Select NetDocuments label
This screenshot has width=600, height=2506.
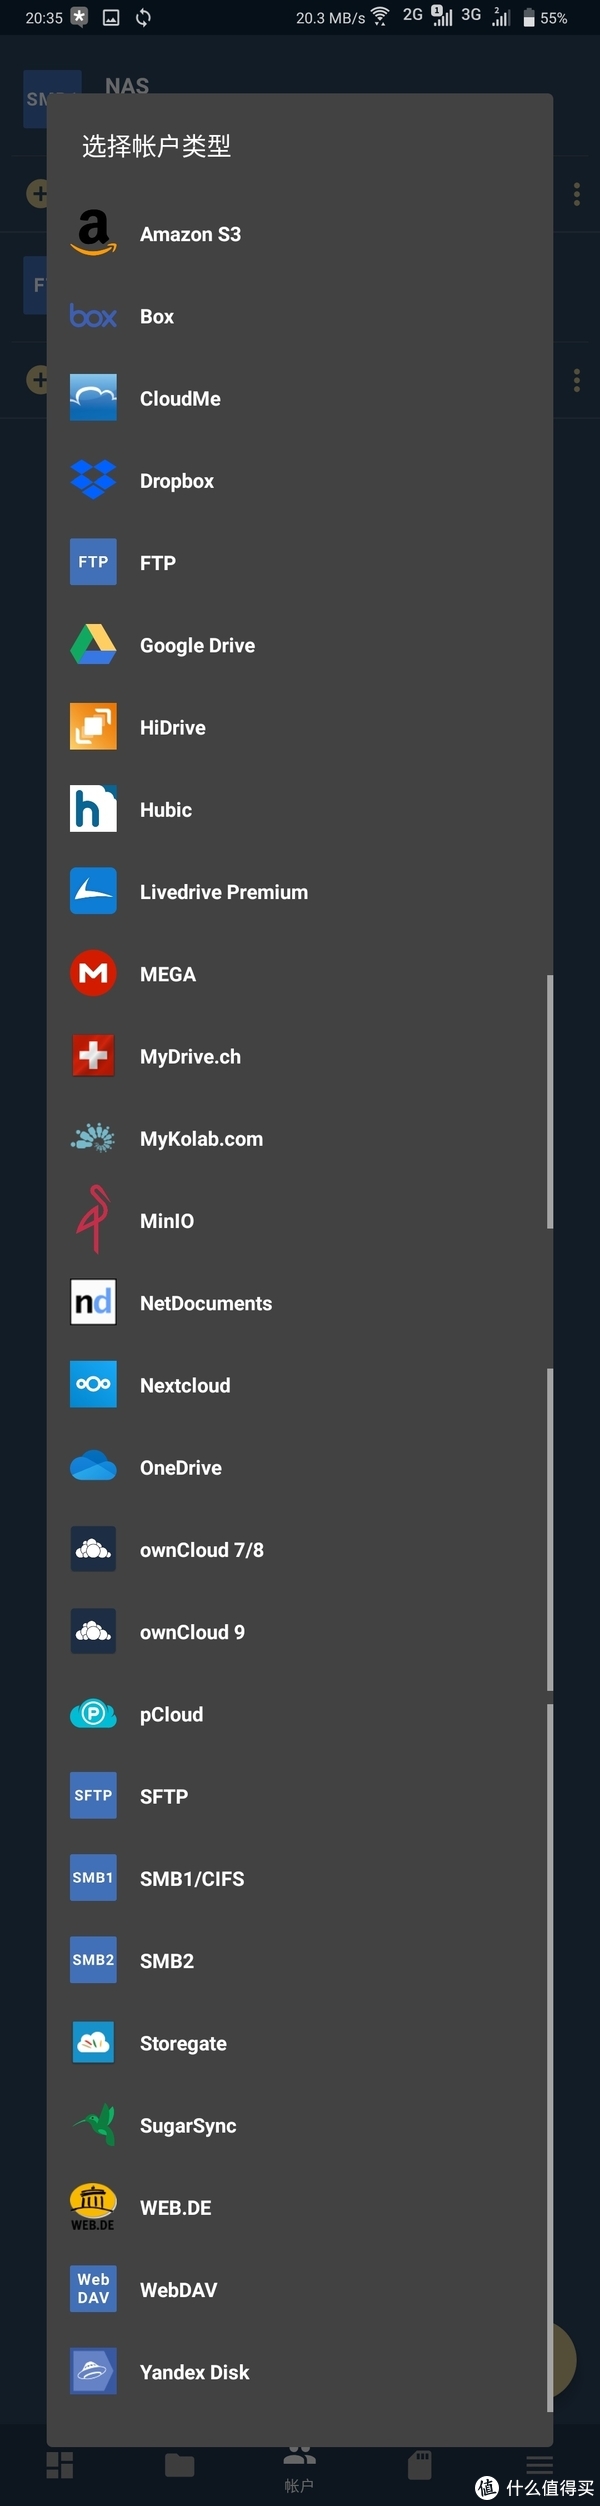click(206, 1303)
